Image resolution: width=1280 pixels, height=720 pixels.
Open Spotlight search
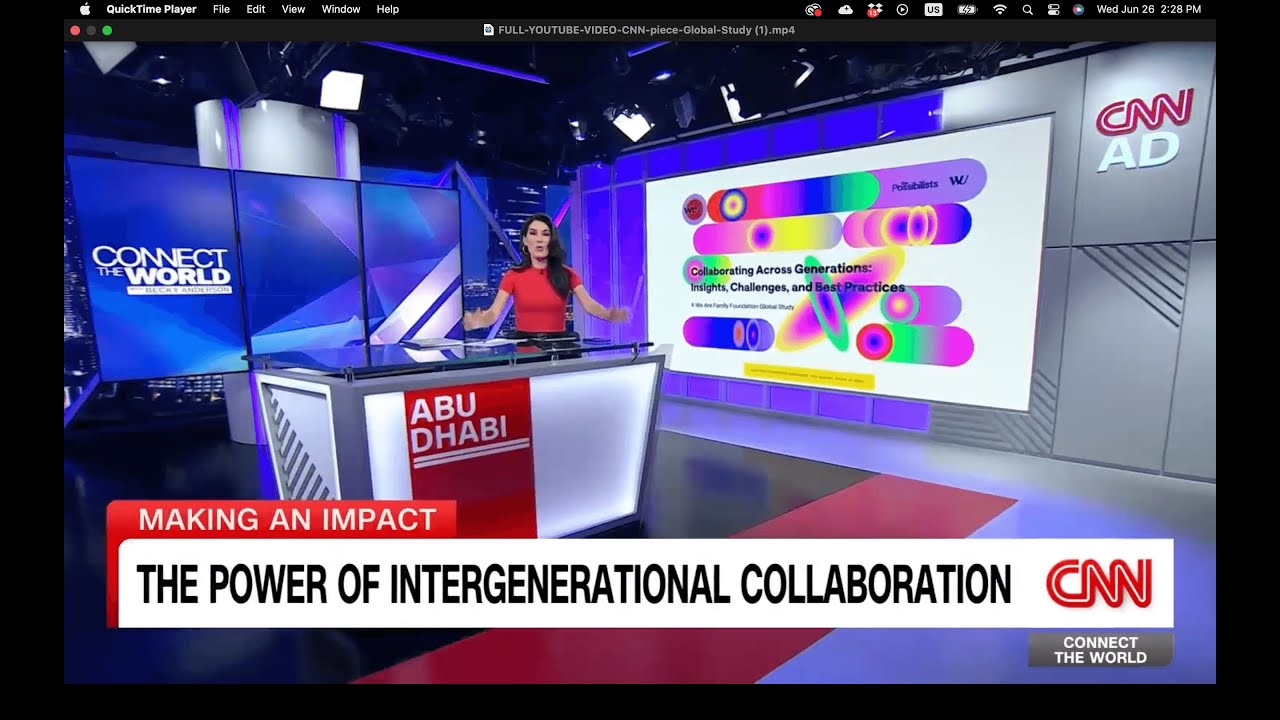click(1028, 9)
